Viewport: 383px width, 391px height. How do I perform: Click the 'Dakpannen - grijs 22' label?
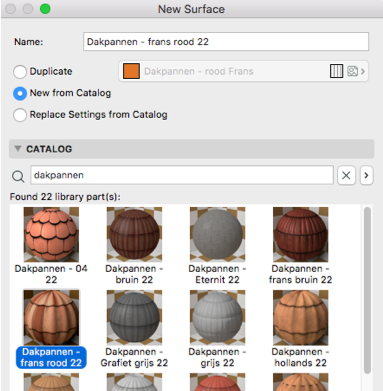[217, 357]
